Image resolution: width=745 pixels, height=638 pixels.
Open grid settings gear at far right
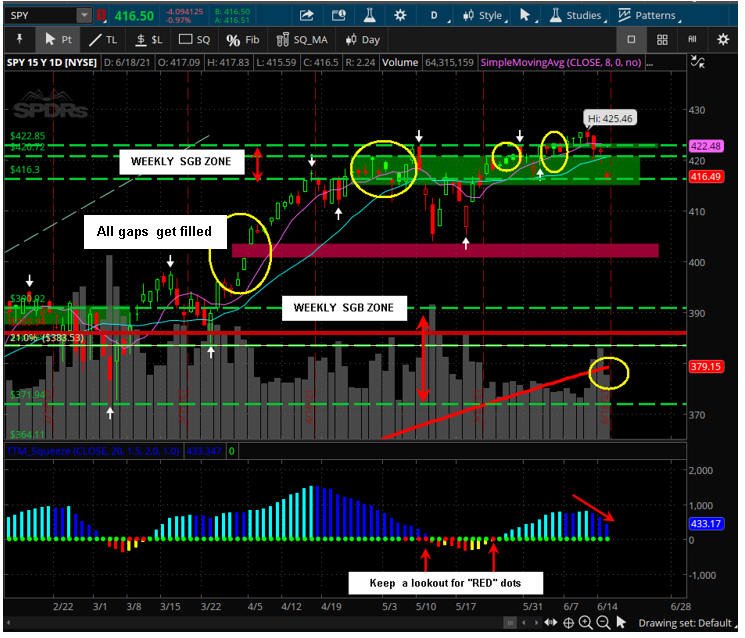pos(723,39)
